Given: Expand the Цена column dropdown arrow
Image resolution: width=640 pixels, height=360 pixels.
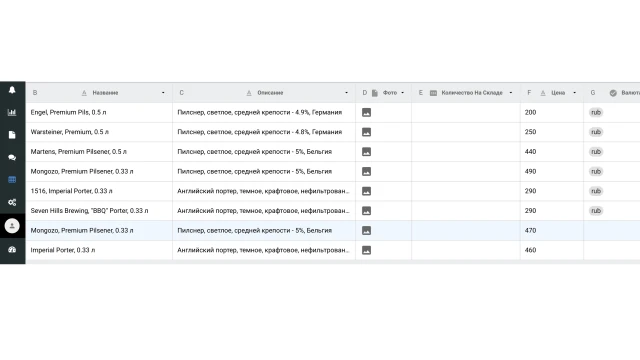Looking at the screenshot, I should [x=574, y=93].
